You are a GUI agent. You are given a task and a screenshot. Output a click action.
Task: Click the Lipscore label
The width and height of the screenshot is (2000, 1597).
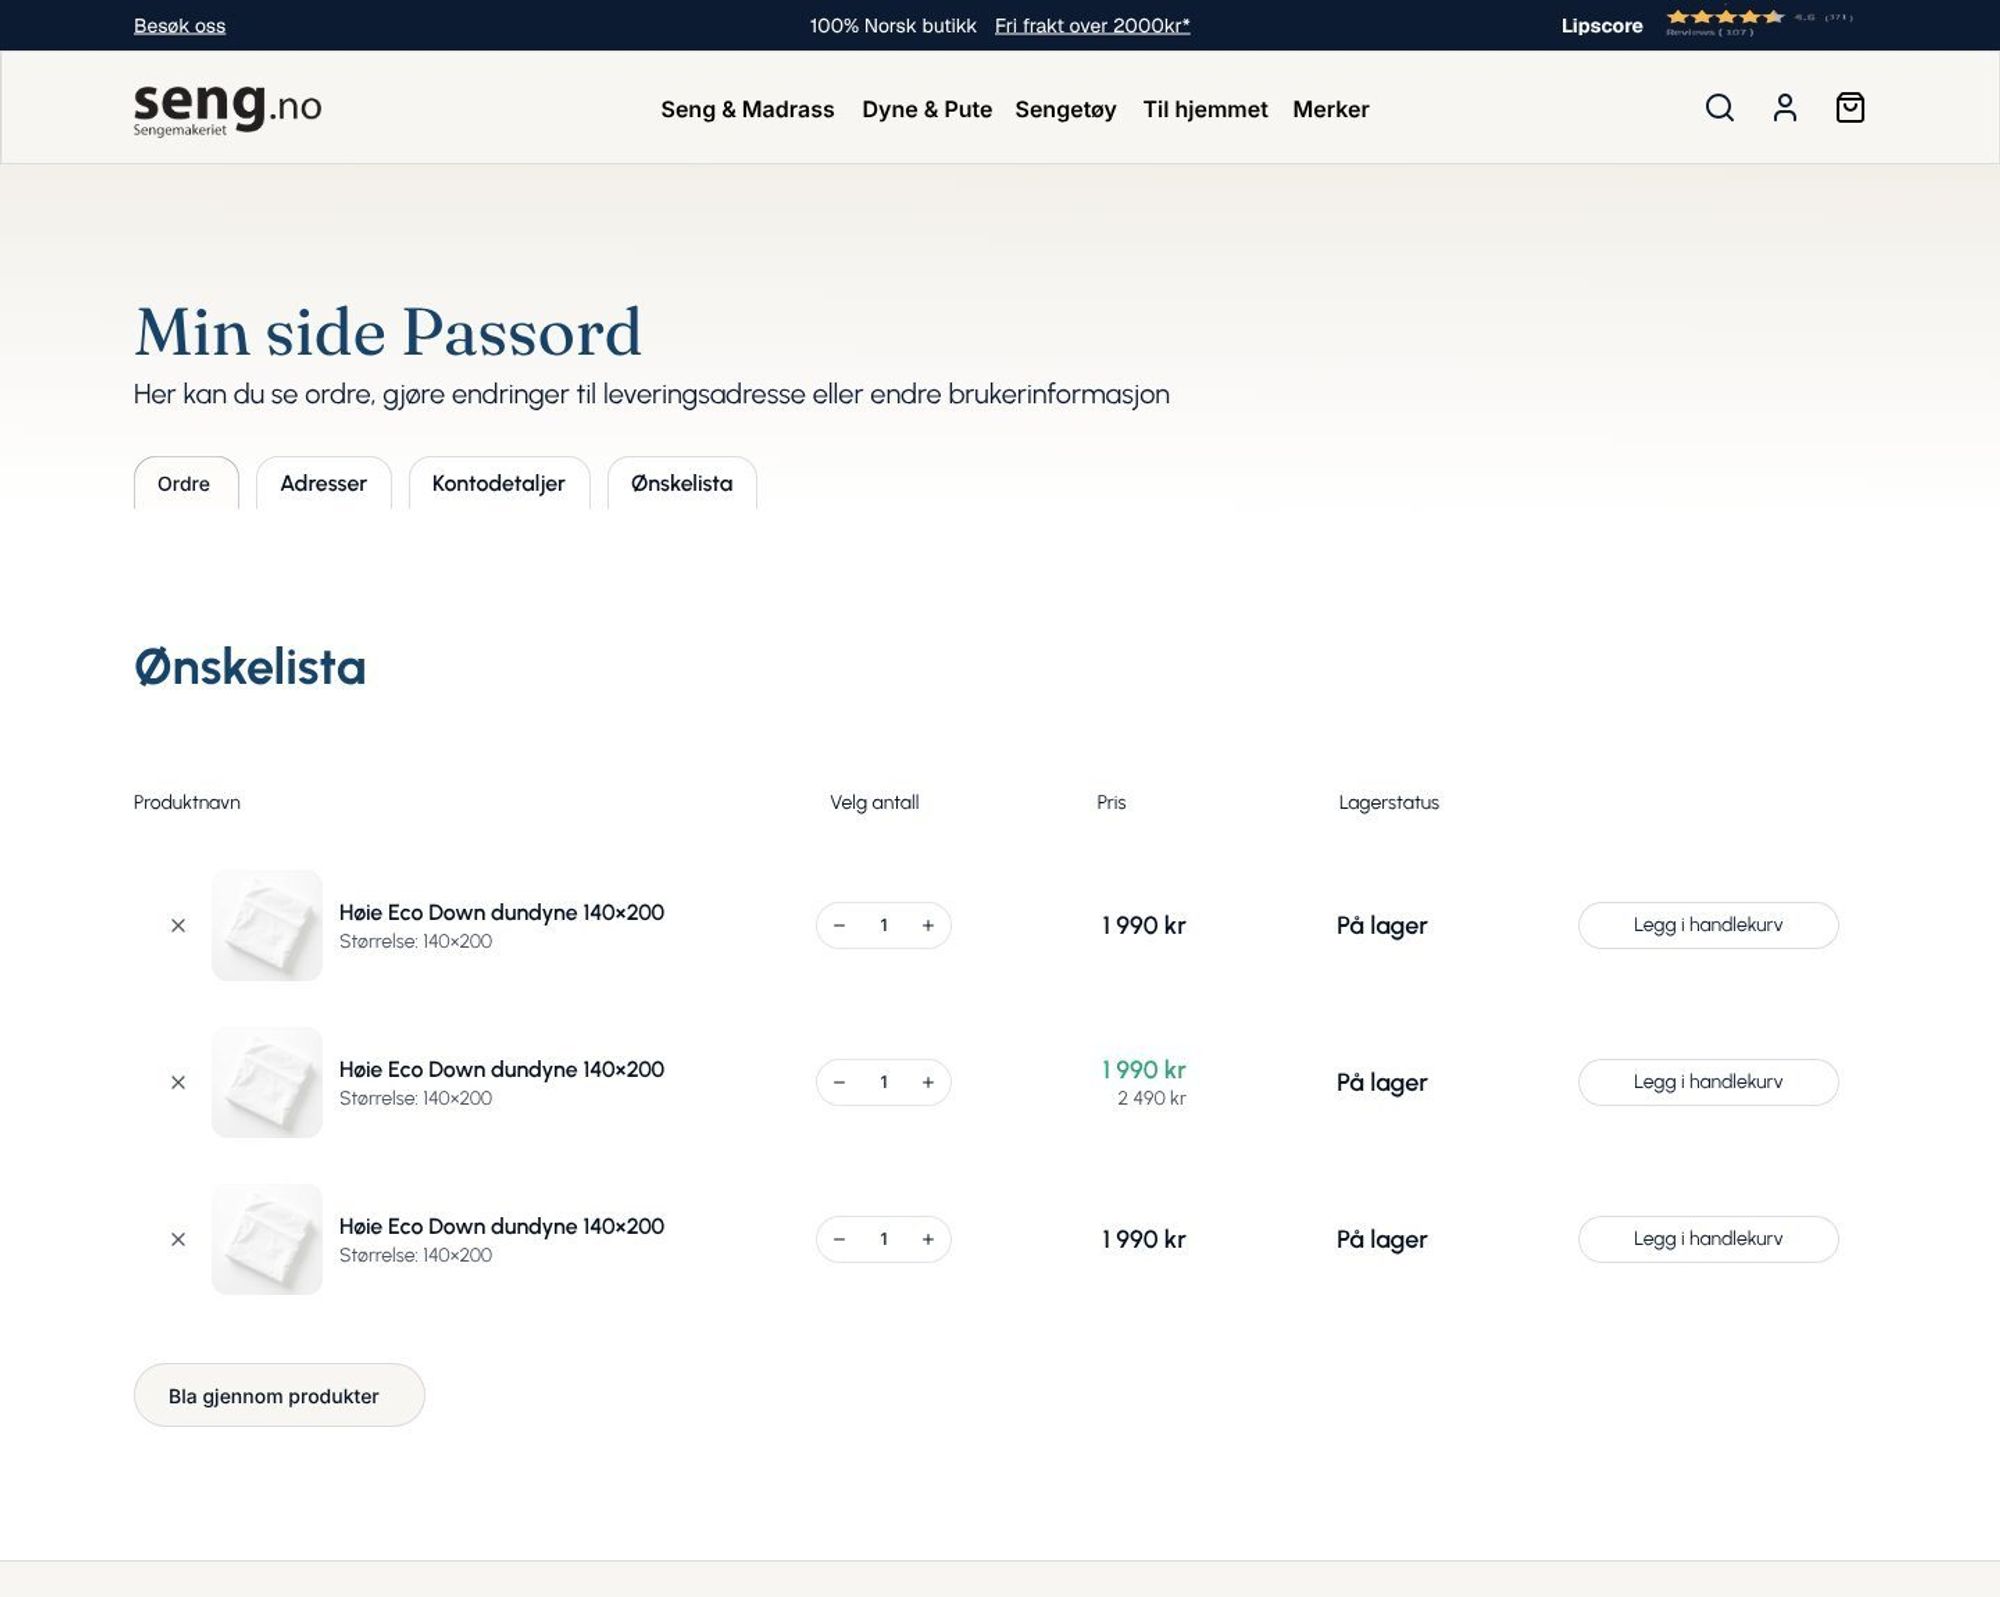click(x=1602, y=25)
